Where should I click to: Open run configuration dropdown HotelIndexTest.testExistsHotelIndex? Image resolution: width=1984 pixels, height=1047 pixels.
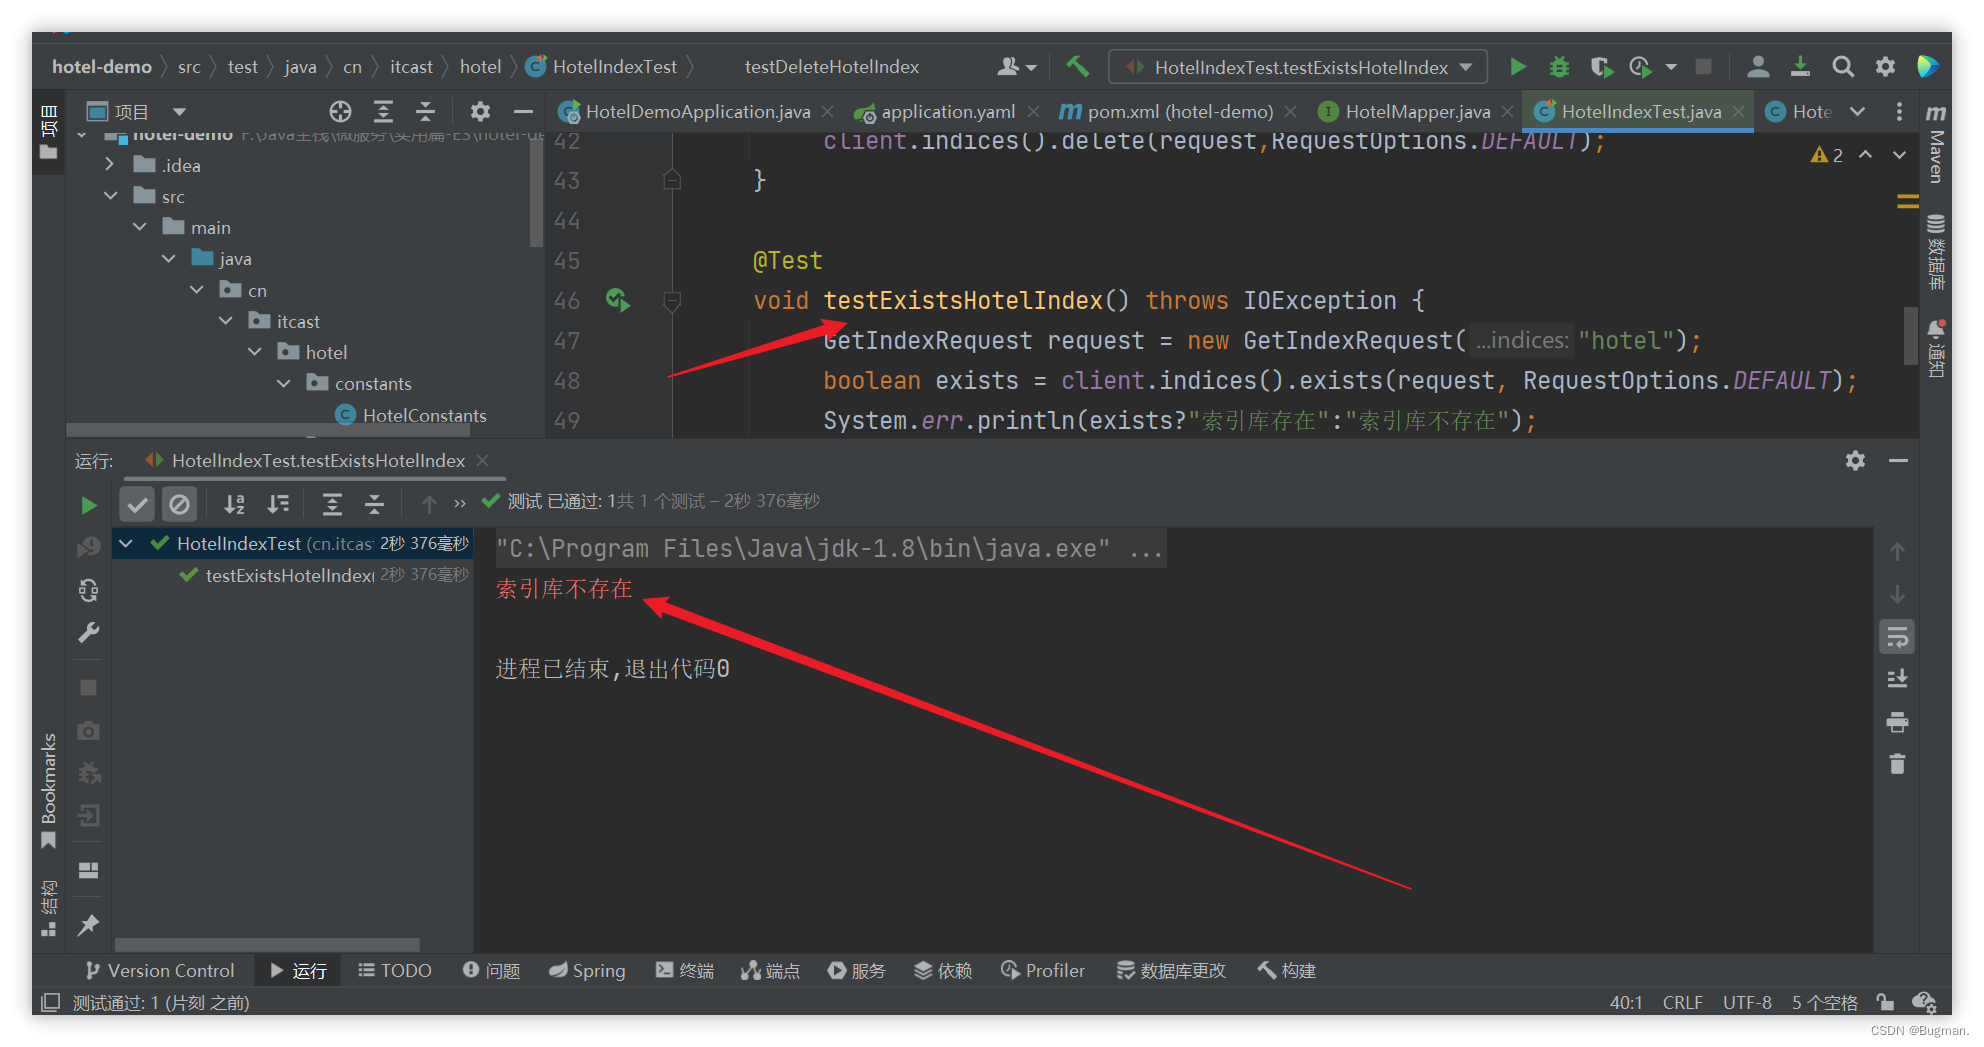point(1298,67)
